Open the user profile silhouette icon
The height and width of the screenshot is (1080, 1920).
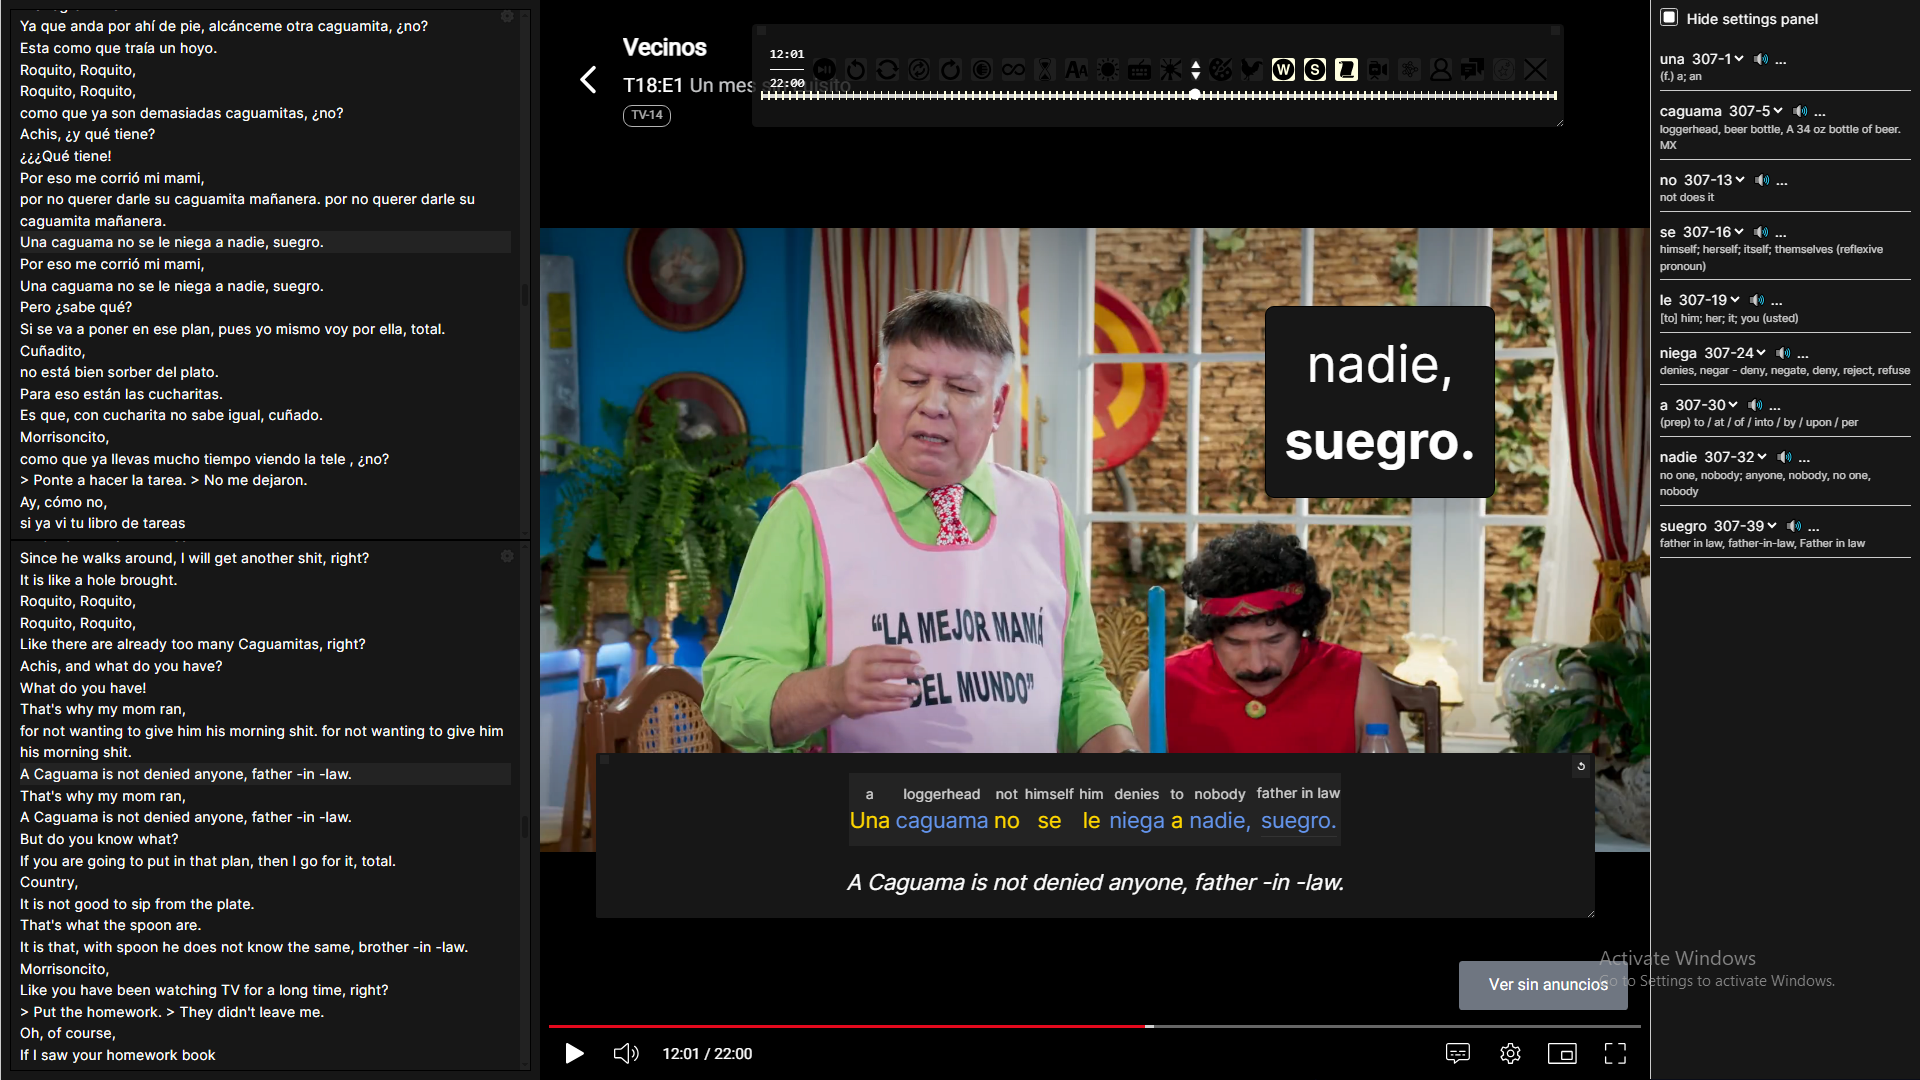tap(1441, 69)
